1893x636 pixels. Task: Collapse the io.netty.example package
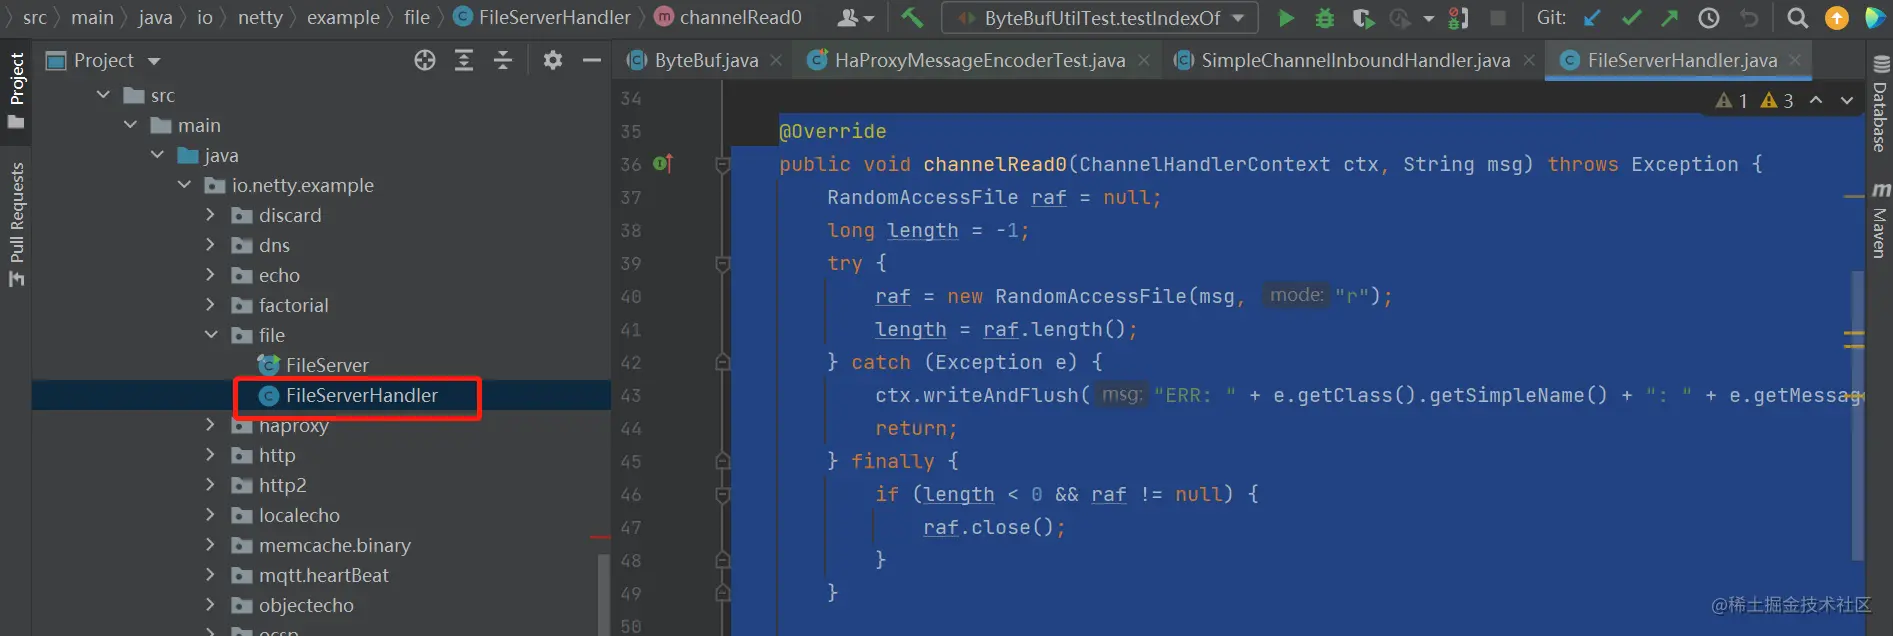(184, 185)
